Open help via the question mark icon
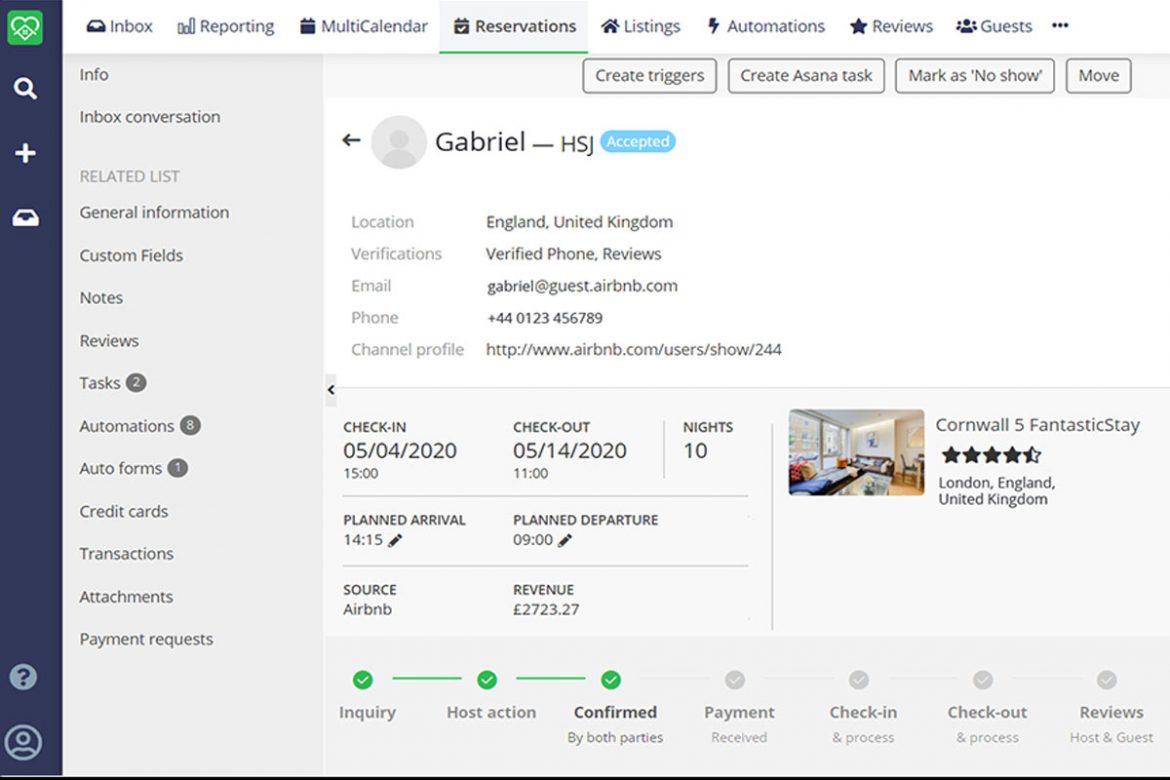Image resolution: width=1170 pixels, height=780 pixels. tap(23, 677)
